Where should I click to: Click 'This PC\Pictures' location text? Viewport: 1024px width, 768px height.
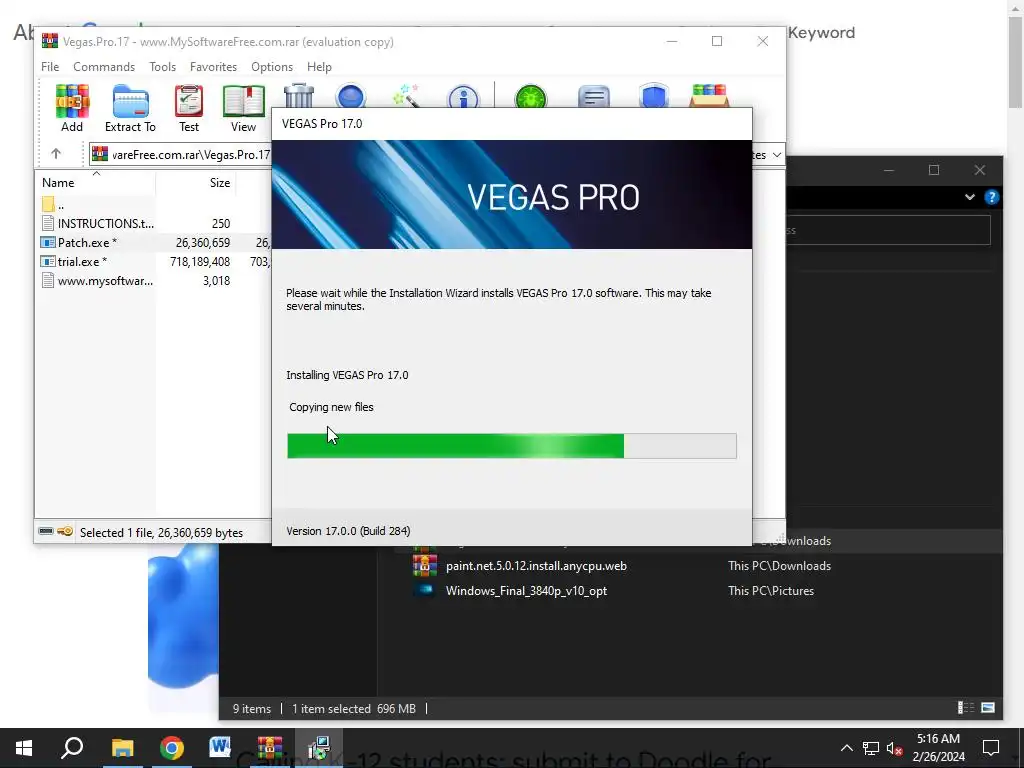click(771, 590)
